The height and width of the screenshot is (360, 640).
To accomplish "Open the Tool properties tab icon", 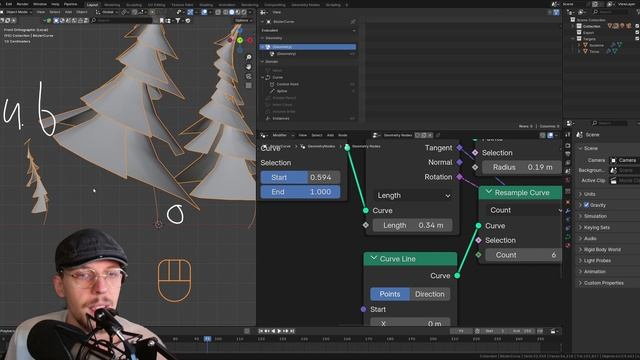I will tap(568, 134).
